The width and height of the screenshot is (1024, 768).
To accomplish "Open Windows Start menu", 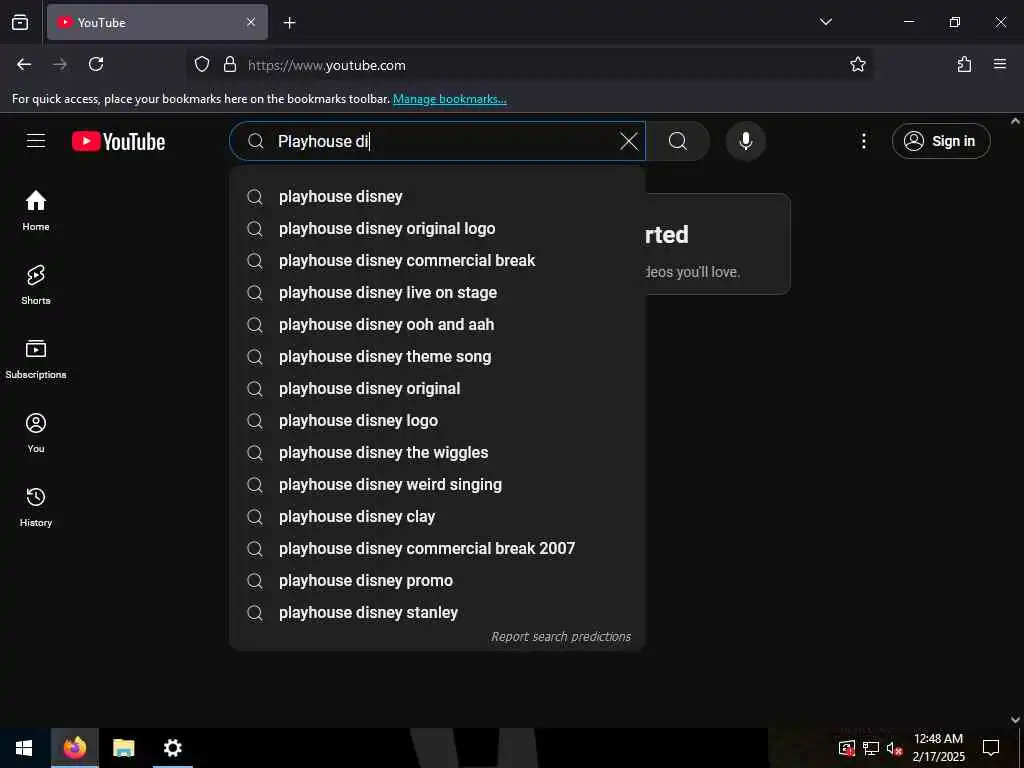I will tap(24, 748).
